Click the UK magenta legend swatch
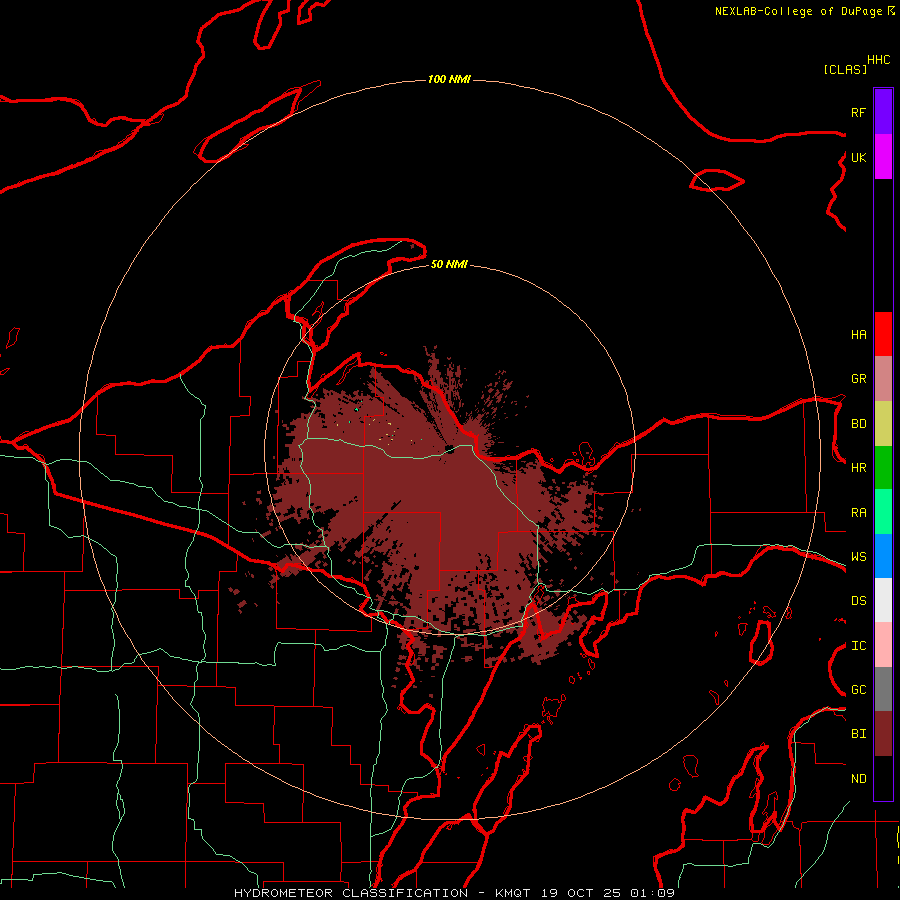Image resolution: width=900 pixels, height=900 pixels. point(883,157)
